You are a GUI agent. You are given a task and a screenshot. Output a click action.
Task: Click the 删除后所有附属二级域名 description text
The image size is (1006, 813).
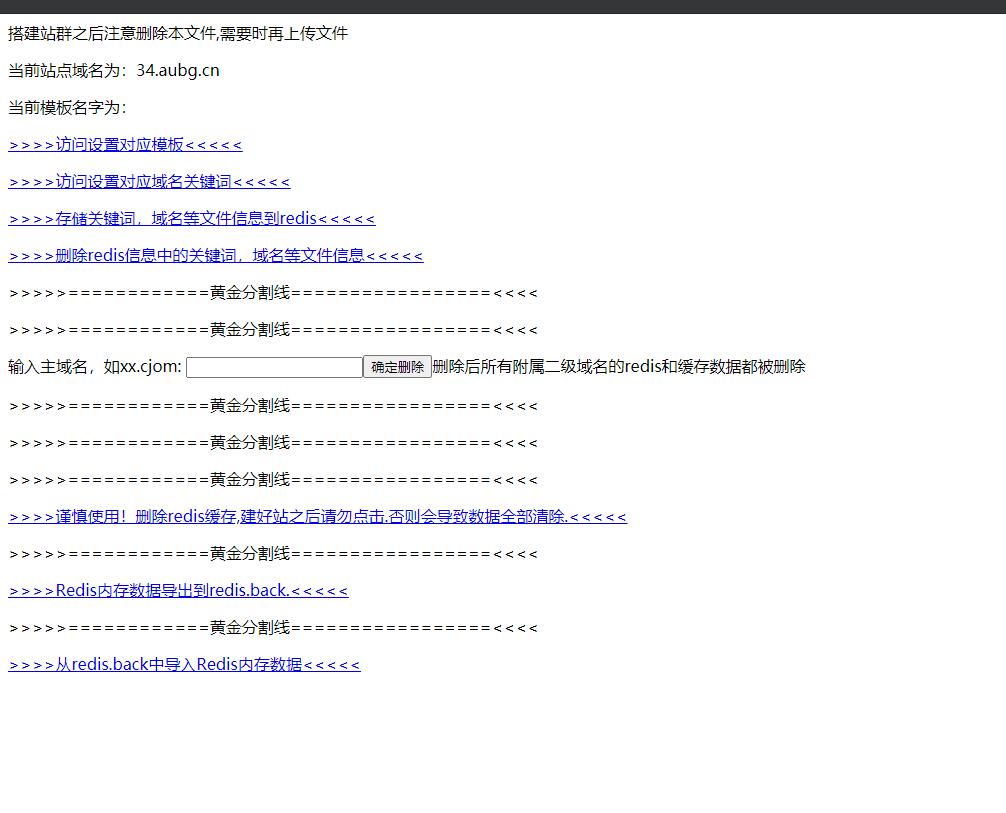[618, 367]
